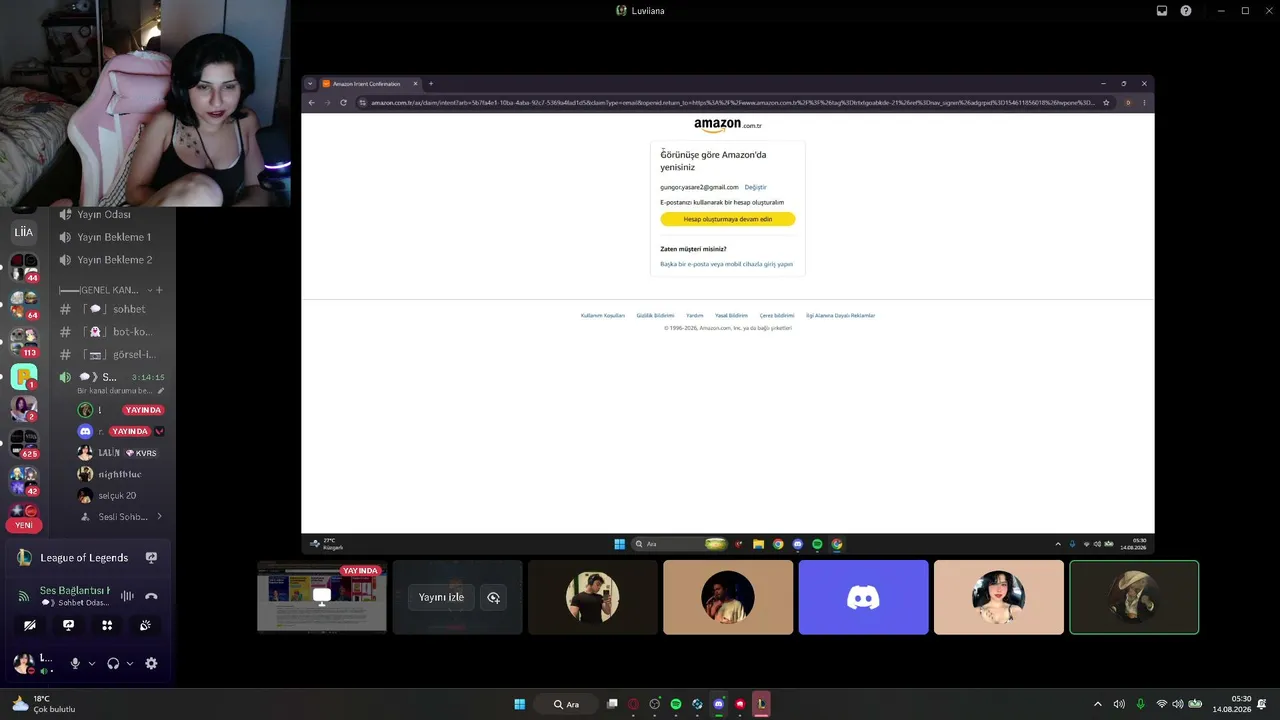This screenshot has width=1280, height=720.
Task: Click the Ara search box on taskbar
Action: [566, 704]
